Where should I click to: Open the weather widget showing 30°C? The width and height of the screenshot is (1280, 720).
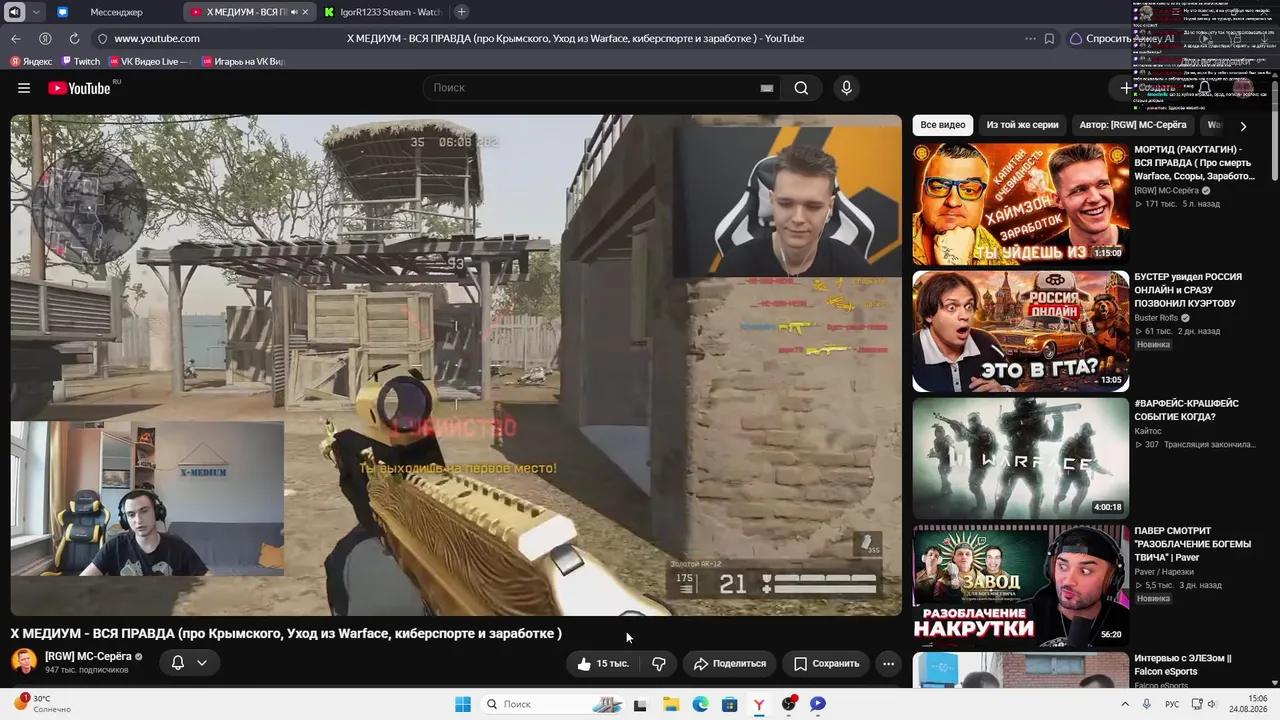[42, 704]
